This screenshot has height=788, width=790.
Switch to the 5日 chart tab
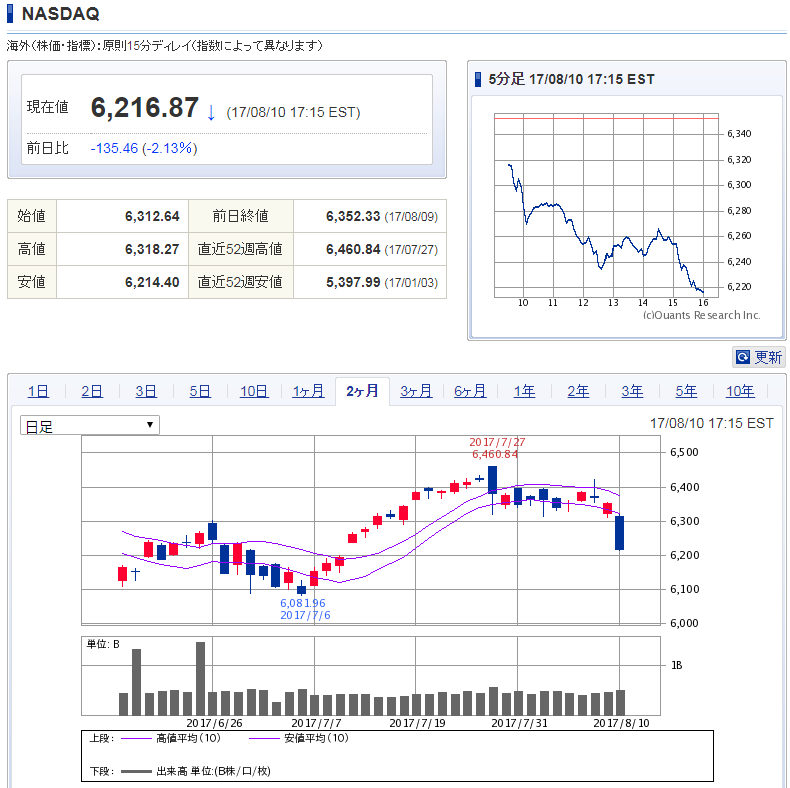point(200,391)
